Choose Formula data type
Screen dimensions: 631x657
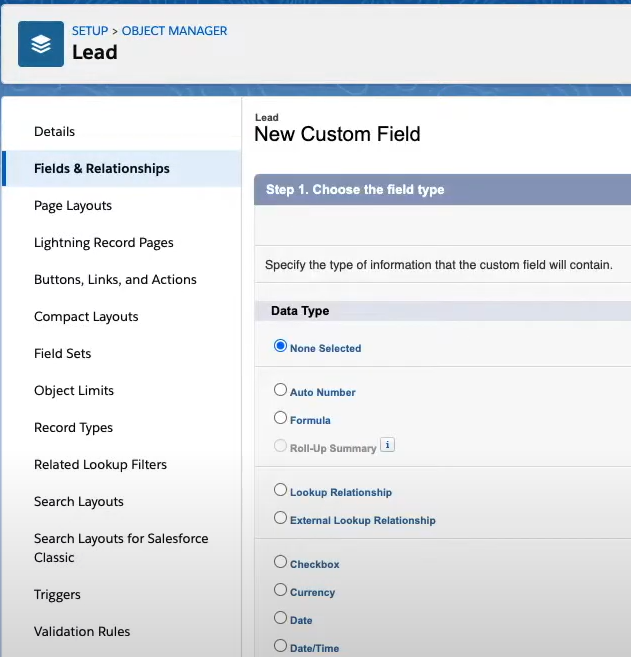tap(280, 418)
